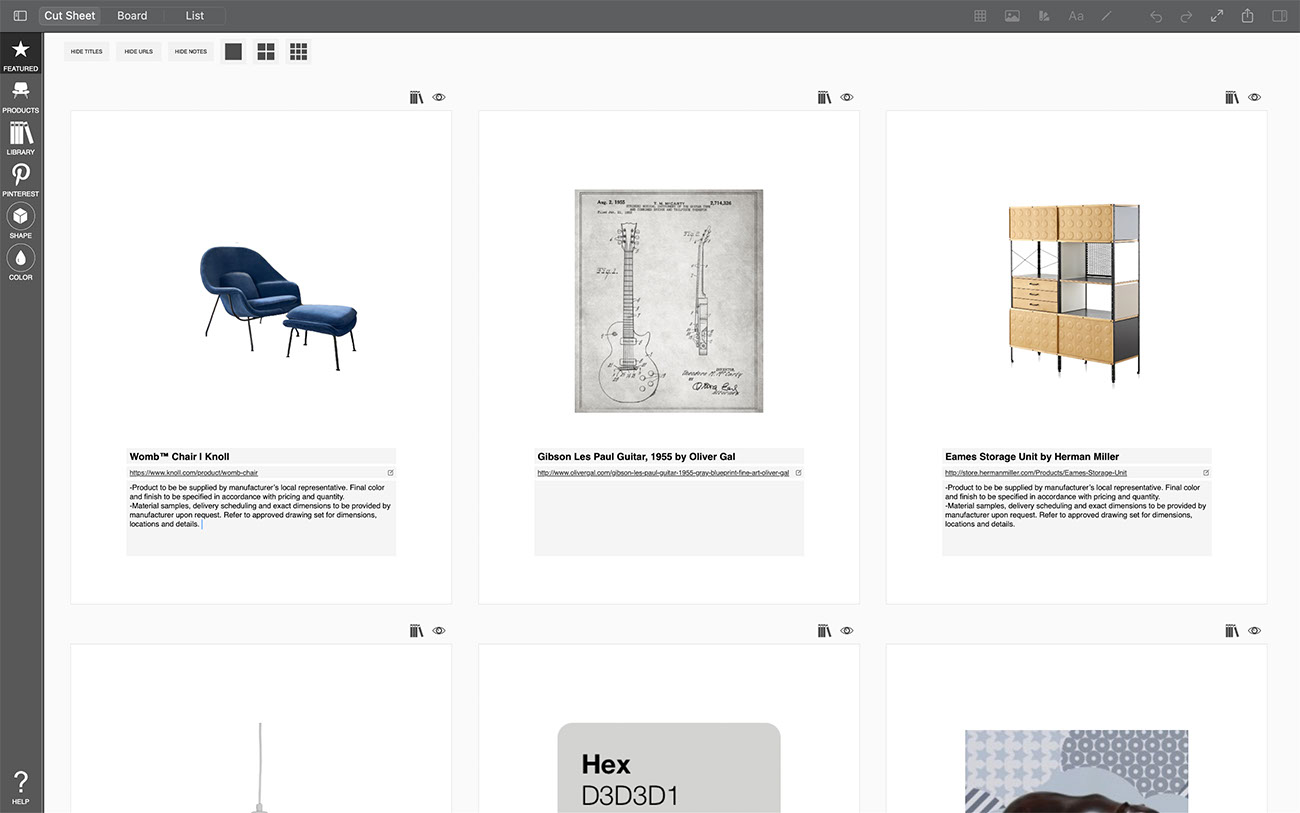The width and height of the screenshot is (1300, 813).
Task: Switch to the Board tab
Action: (x=132, y=16)
